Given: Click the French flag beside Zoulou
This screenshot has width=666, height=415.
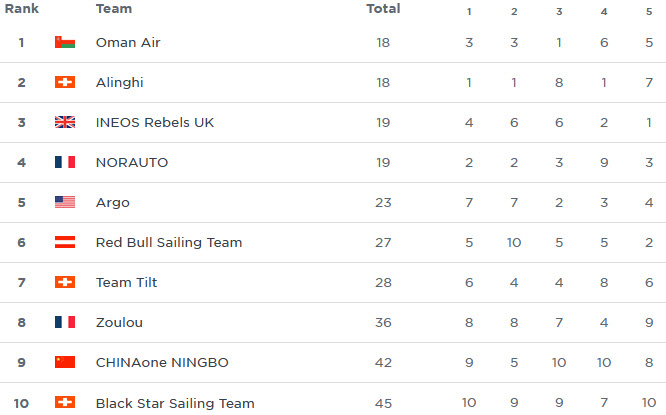Looking at the screenshot, I should 65,322.
